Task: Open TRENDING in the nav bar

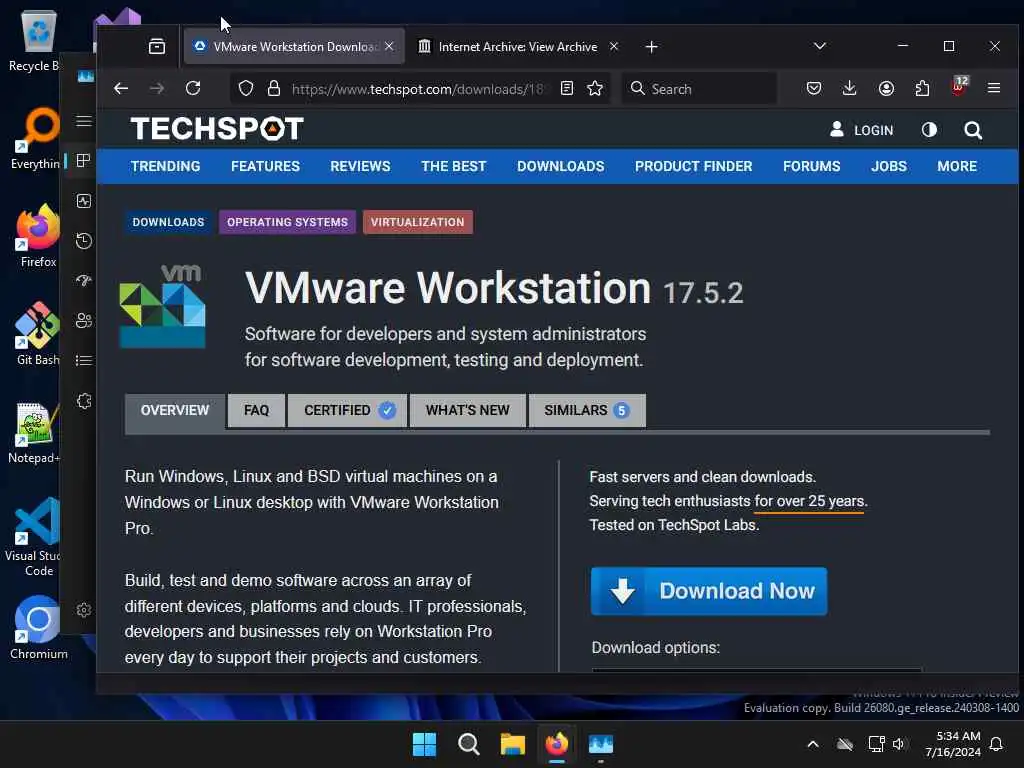Action: tap(165, 167)
